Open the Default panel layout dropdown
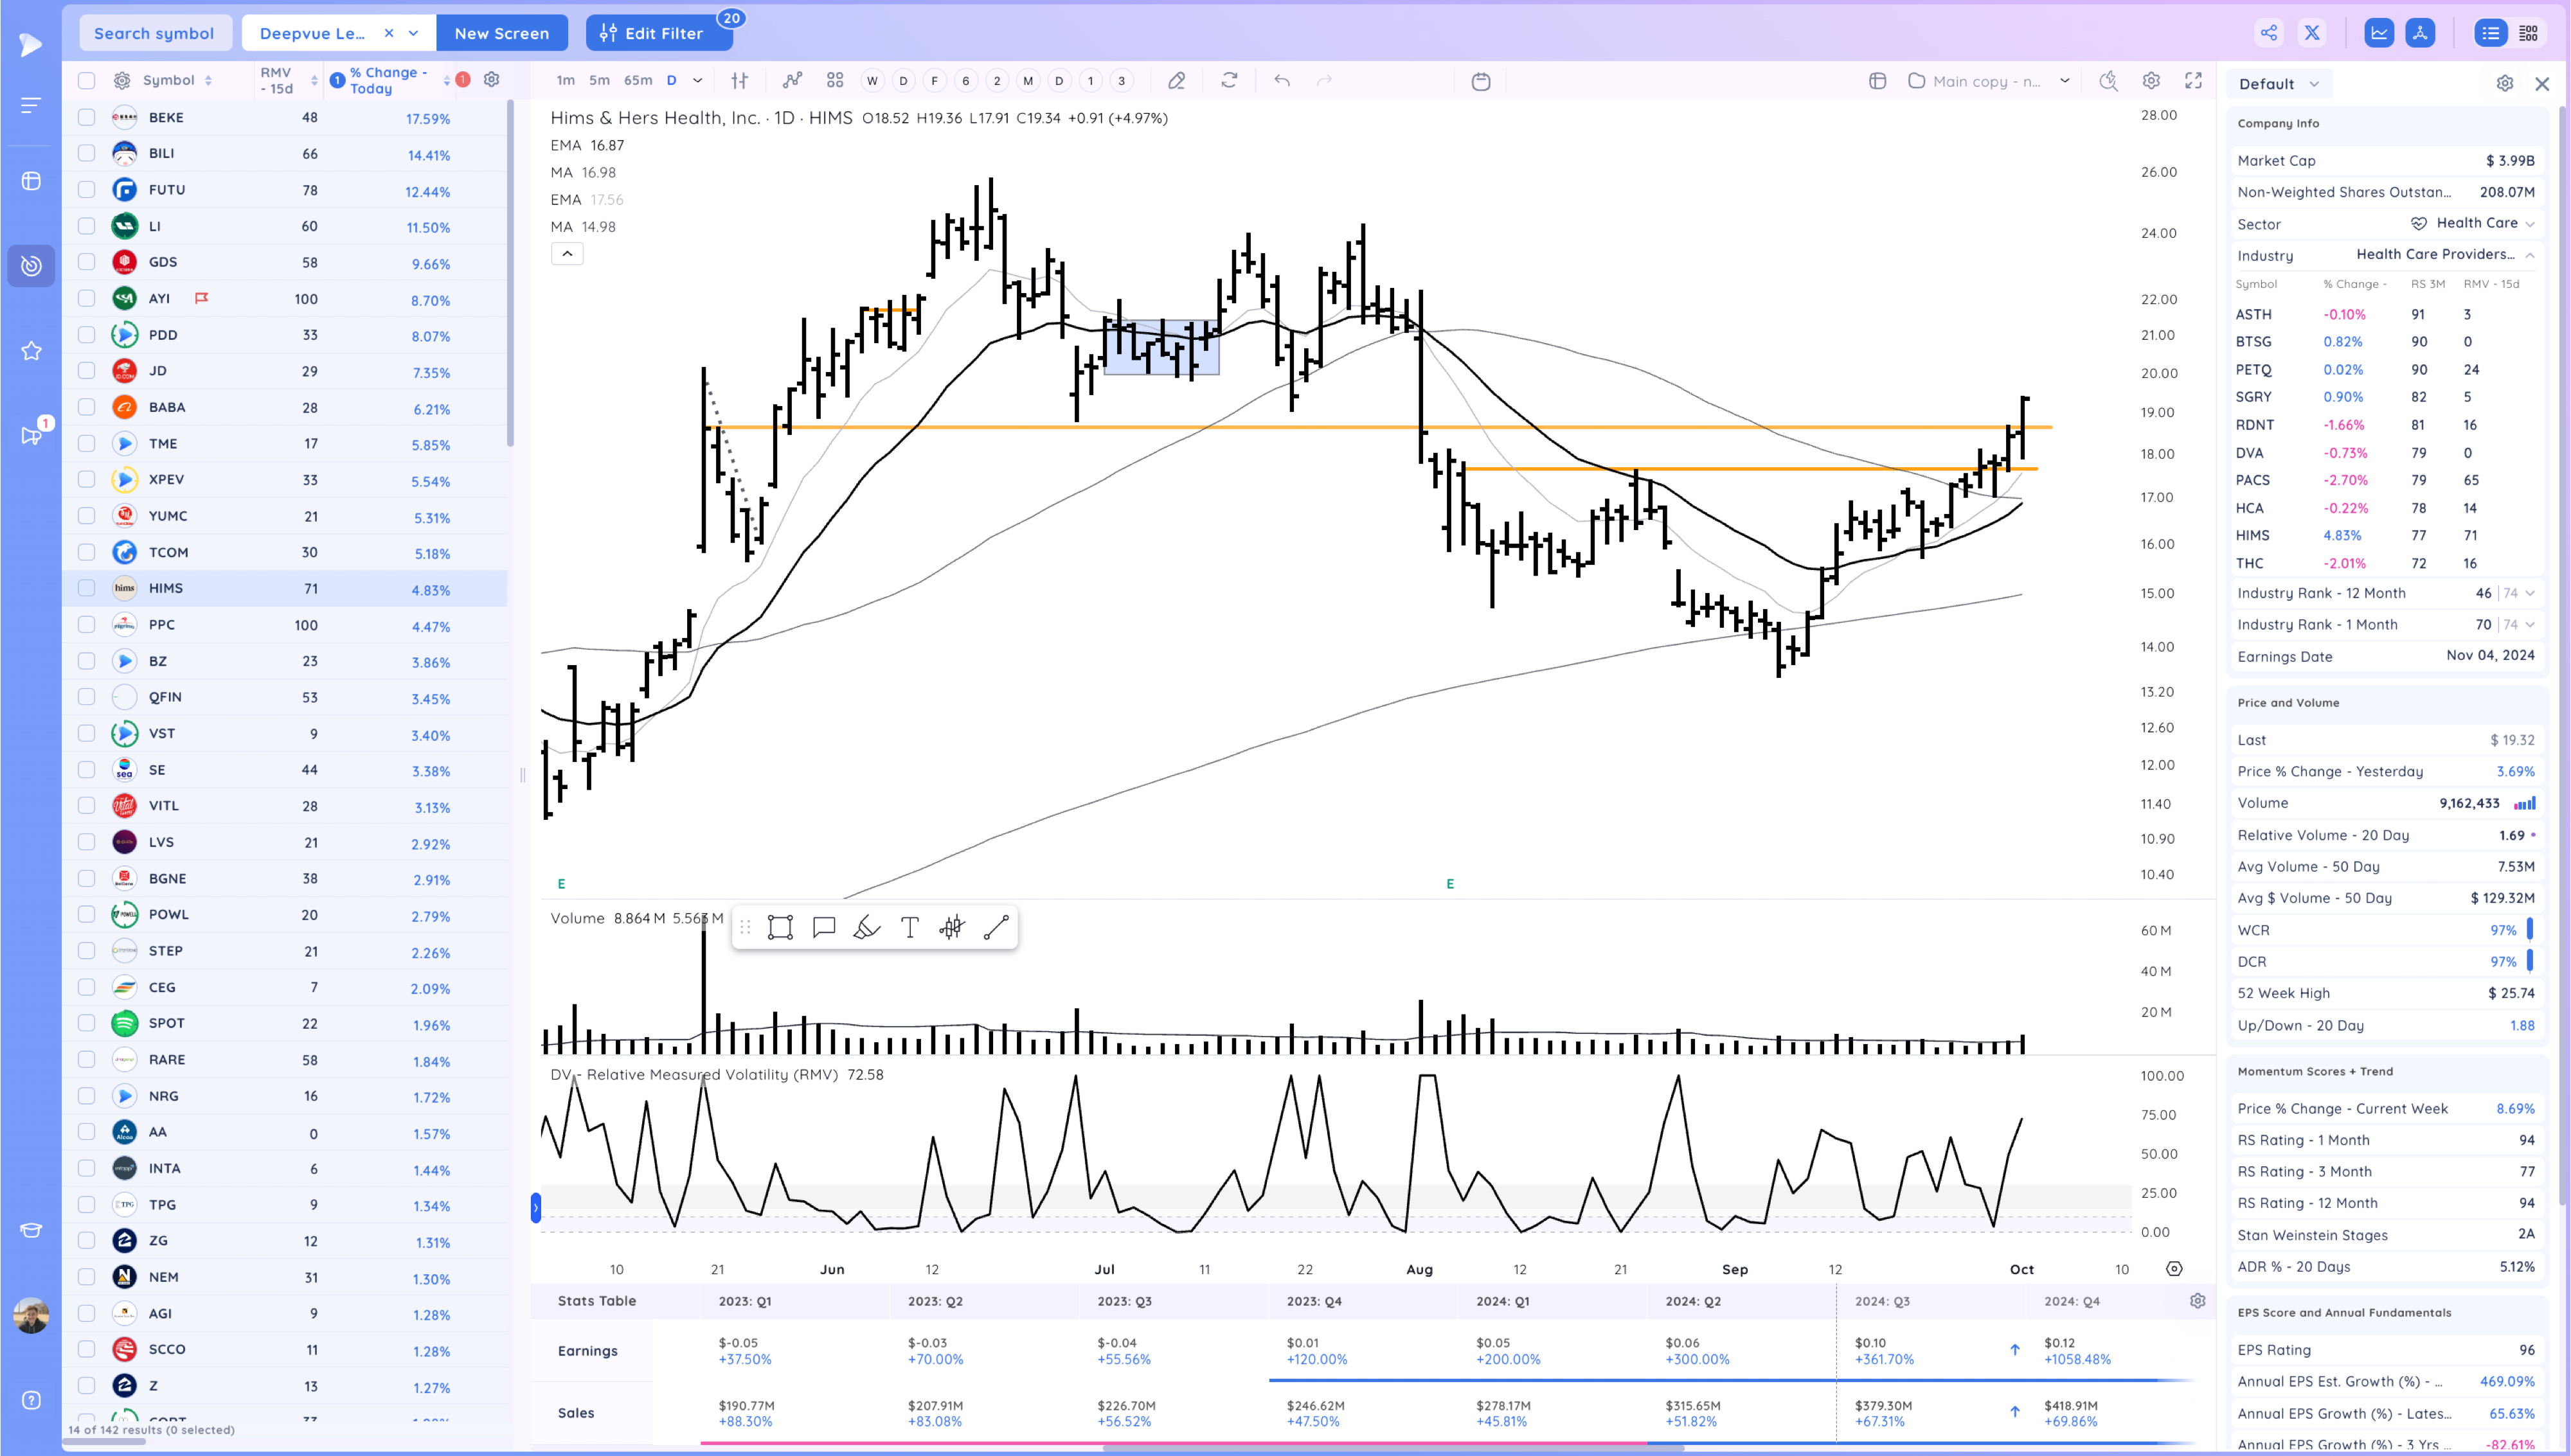The image size is (2571, 1456). pyautogui.click(x=2279, y=84)
